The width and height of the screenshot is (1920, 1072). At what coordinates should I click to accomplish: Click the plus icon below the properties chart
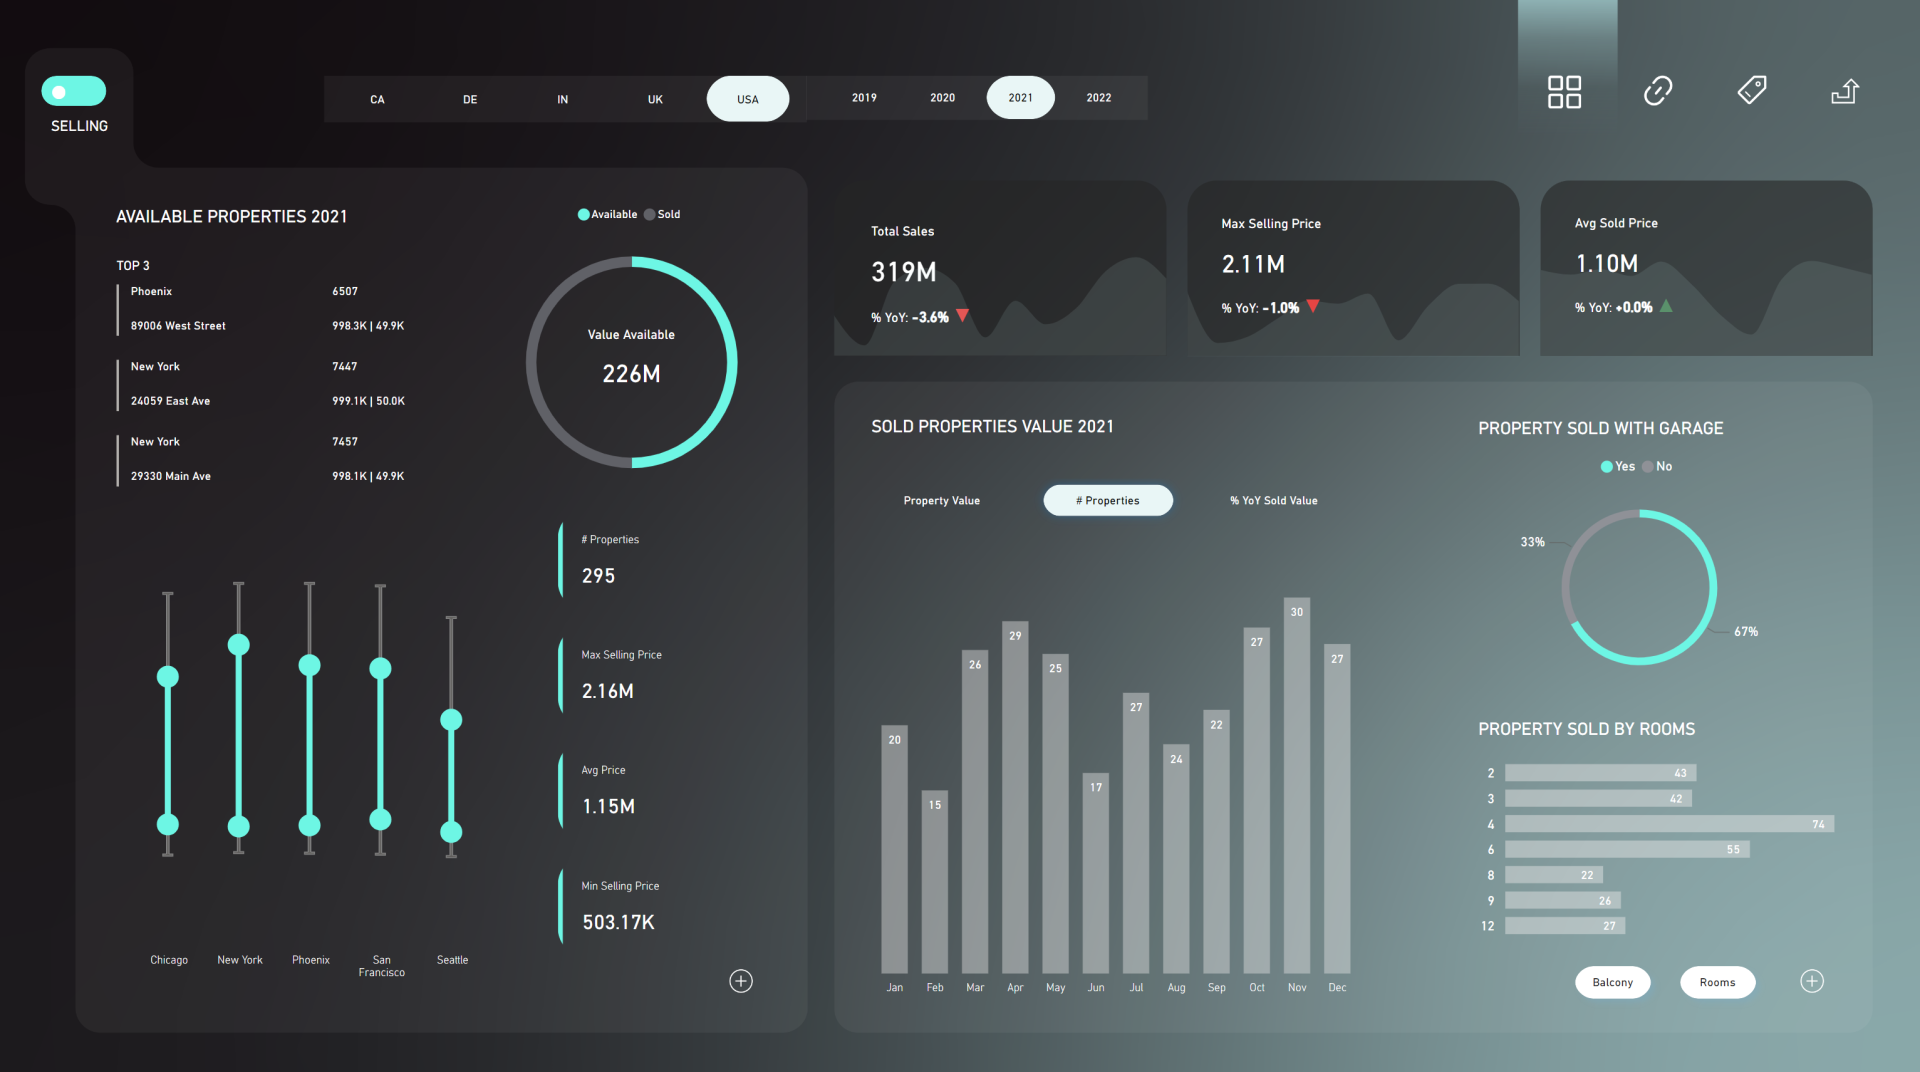(x=741, y=981)
